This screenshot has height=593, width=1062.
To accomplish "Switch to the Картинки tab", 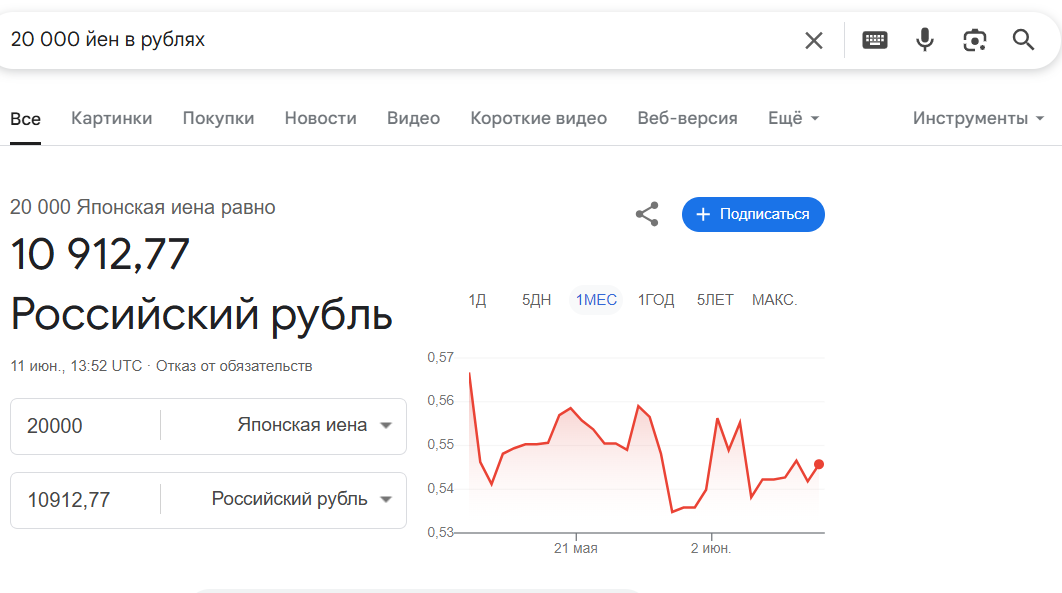I will pyautogui.click(x=112, y=118).
